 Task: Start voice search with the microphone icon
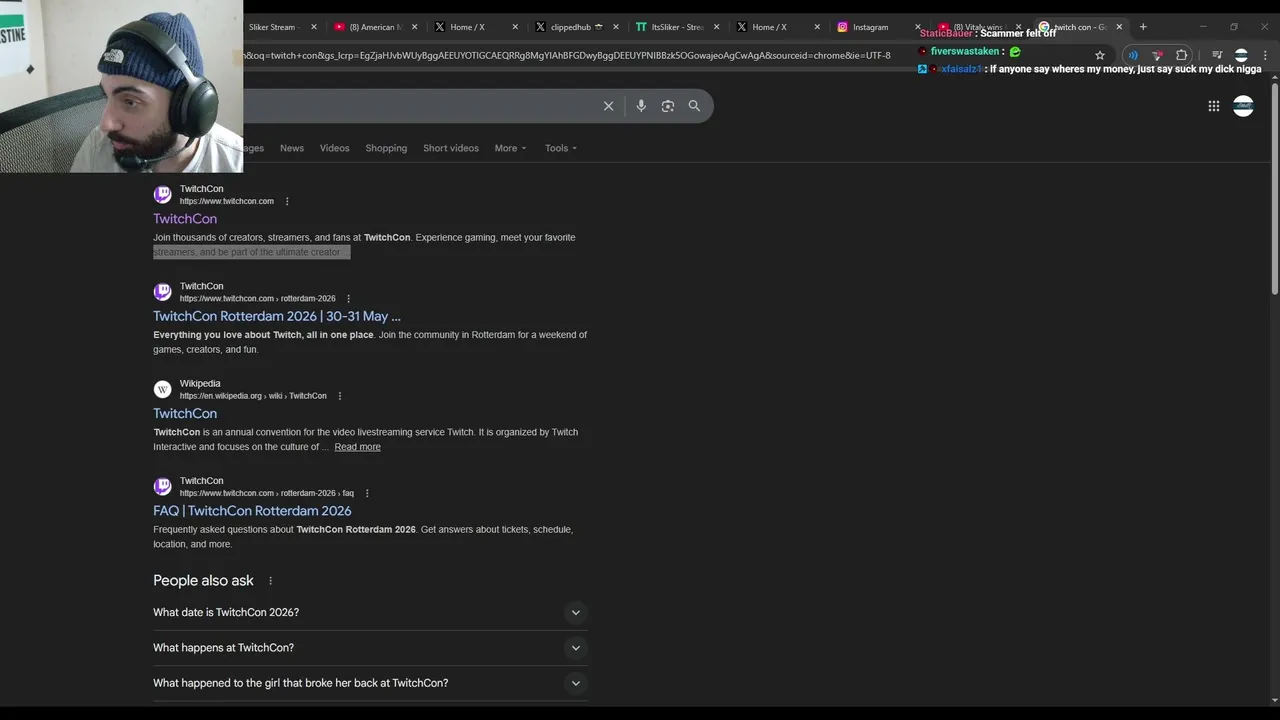coord(641,106)
